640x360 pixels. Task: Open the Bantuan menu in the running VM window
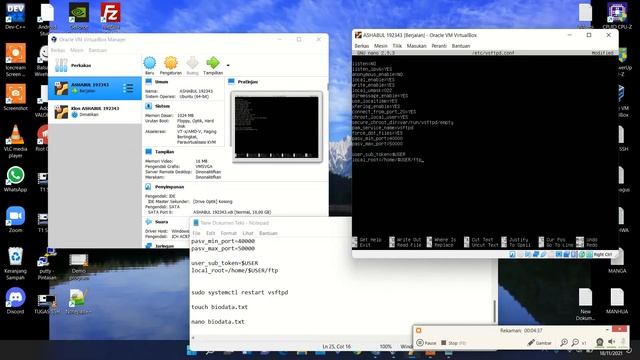pos(461,46)
